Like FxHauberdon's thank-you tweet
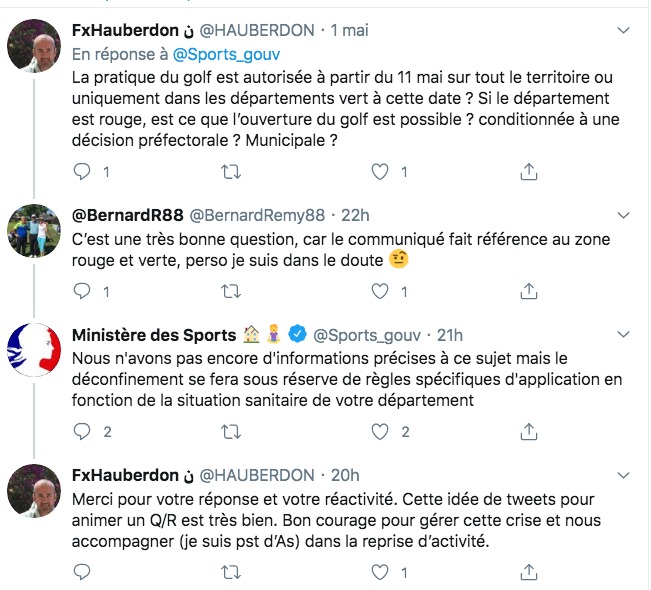The image size is (651, 590). [x=379, y=572]
